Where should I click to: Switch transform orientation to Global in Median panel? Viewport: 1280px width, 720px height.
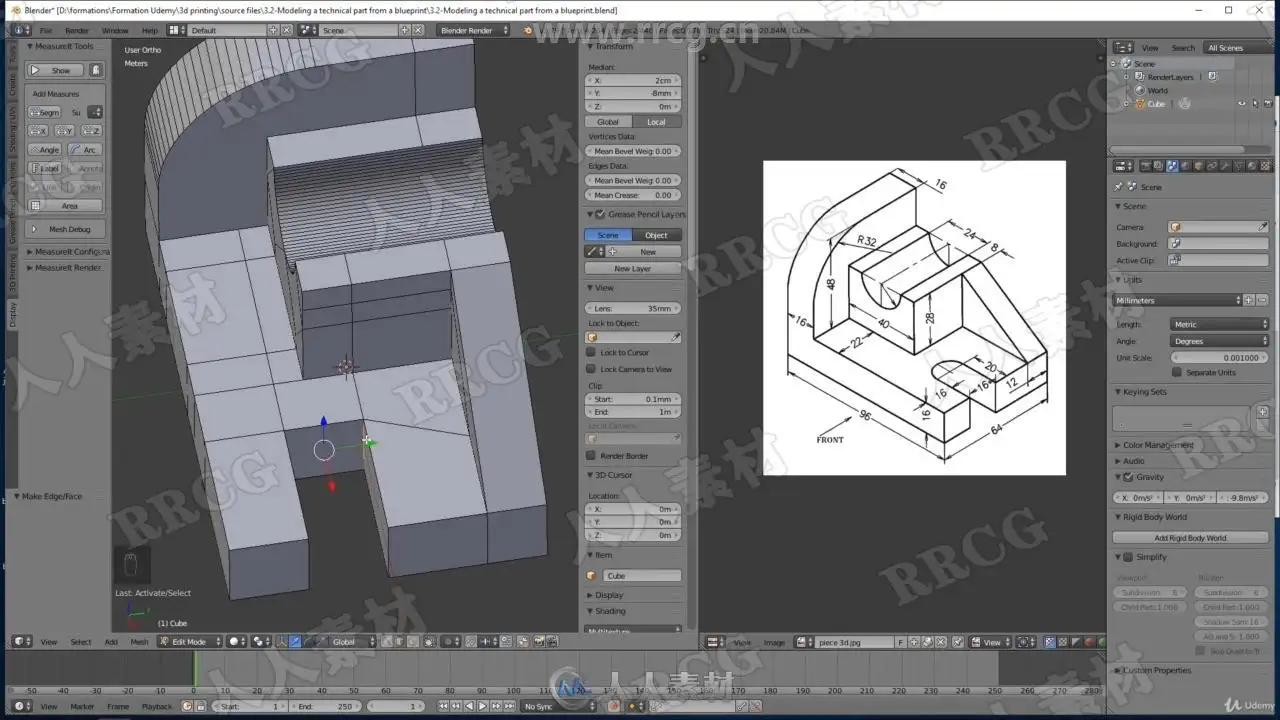pos(608,122)
